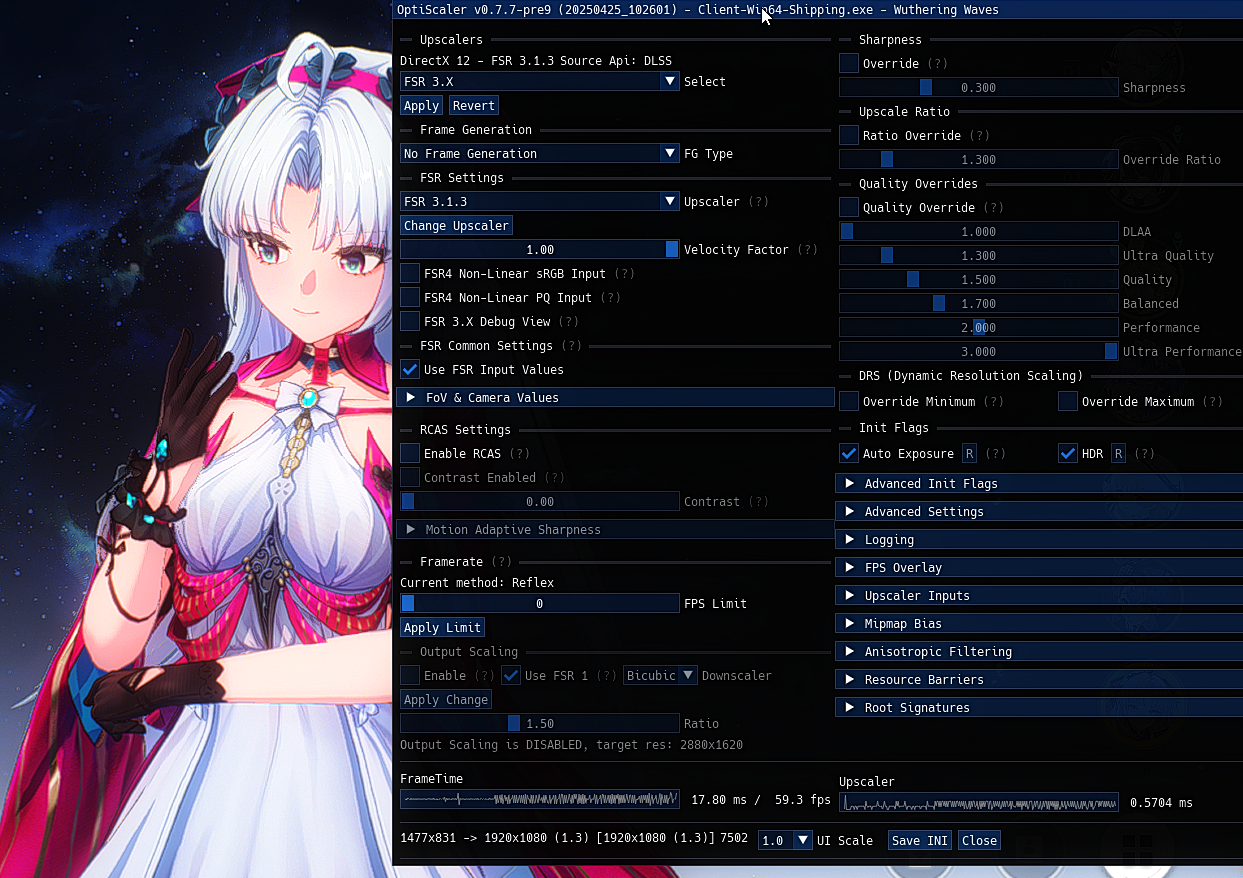Viewport: 1243px width, 878px height.
Task: Uncheck Use FSR Input Values
Action: (x=410, y=369)
